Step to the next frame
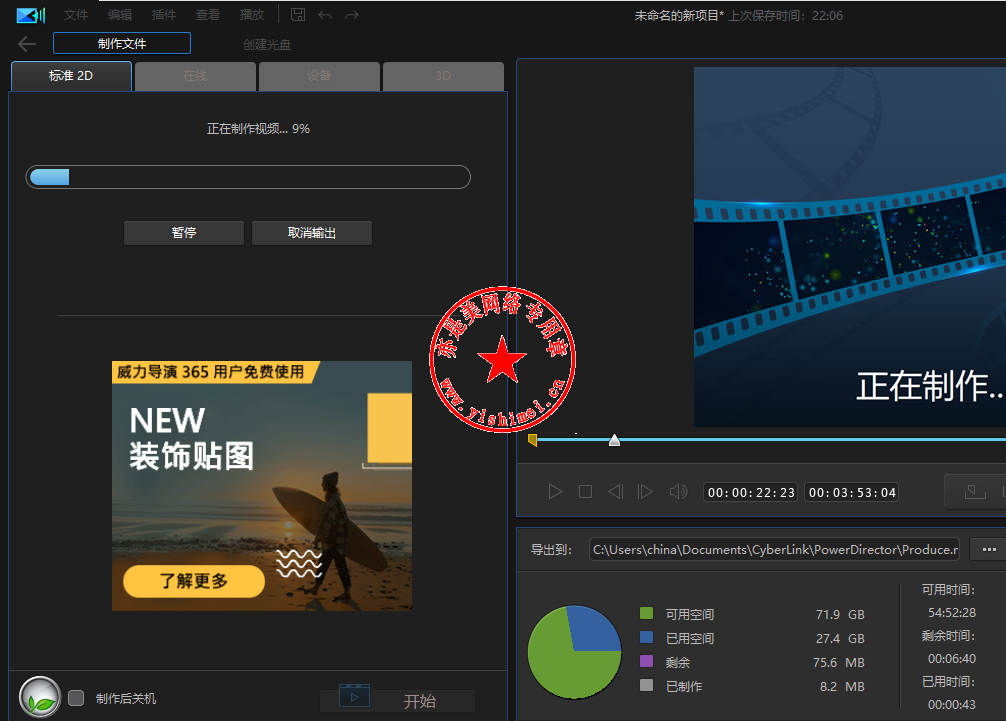The height and width of the screenshot is (721, 1006). (645, 492)
